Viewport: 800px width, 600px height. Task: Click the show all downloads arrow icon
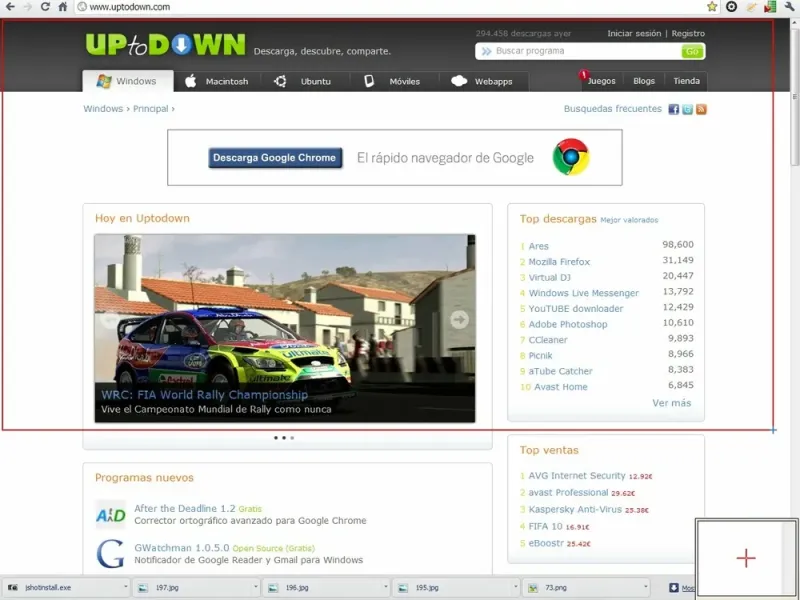pos(673,588)
